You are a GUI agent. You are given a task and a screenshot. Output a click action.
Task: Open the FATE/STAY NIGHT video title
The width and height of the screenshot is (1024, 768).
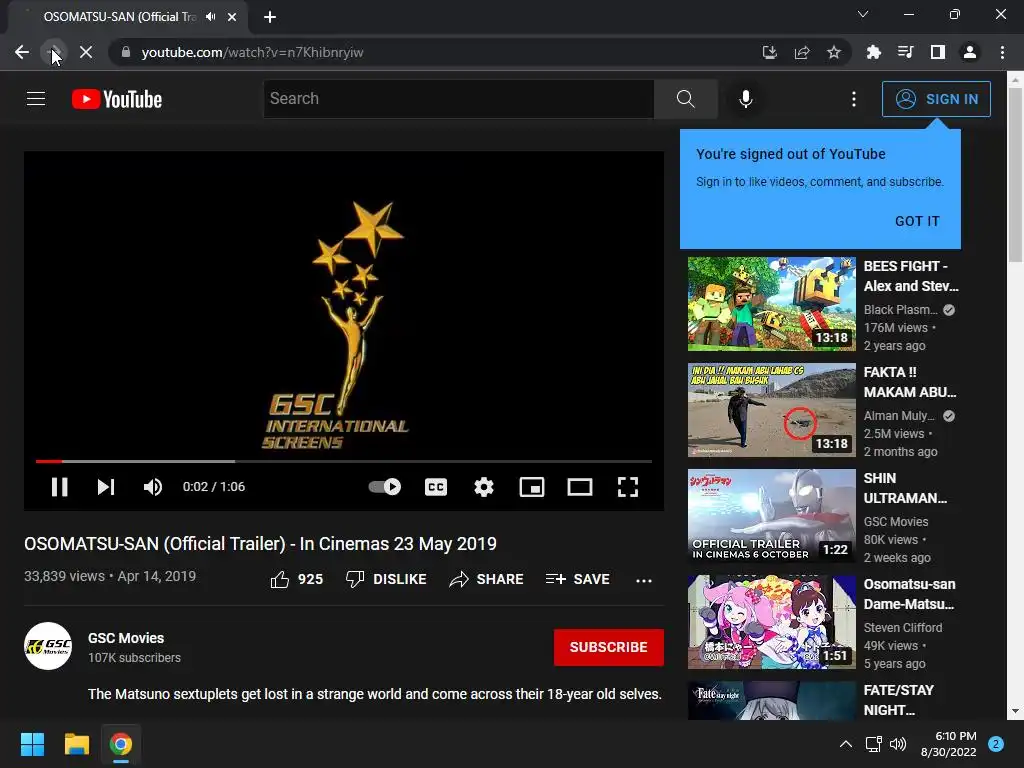(x=899, y=700)
